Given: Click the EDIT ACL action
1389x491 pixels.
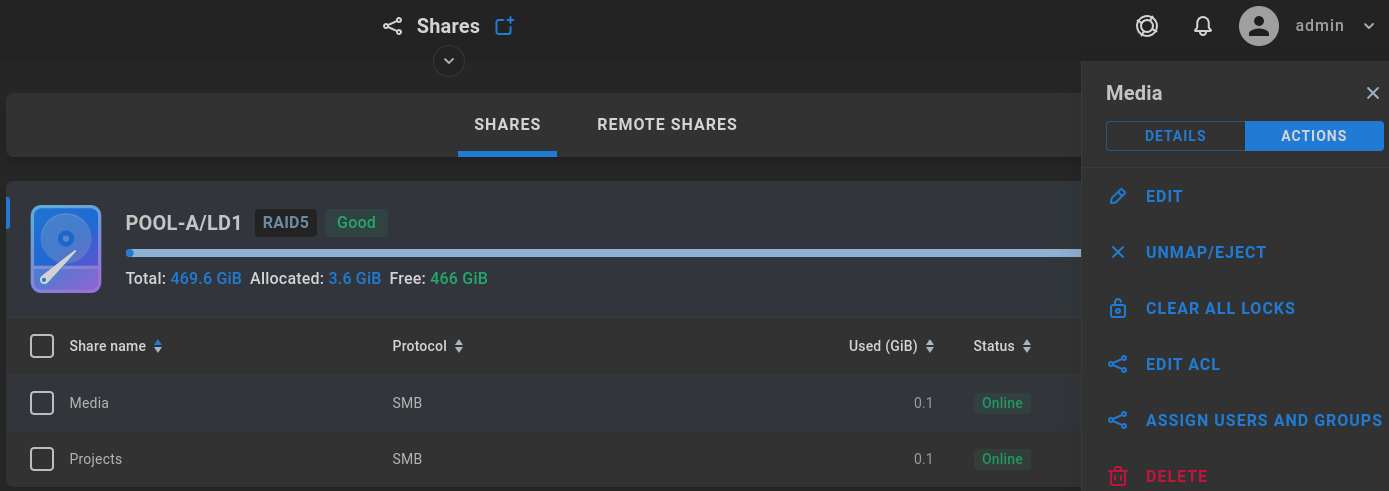Looking at the screenshot, I should (1183, 364).
